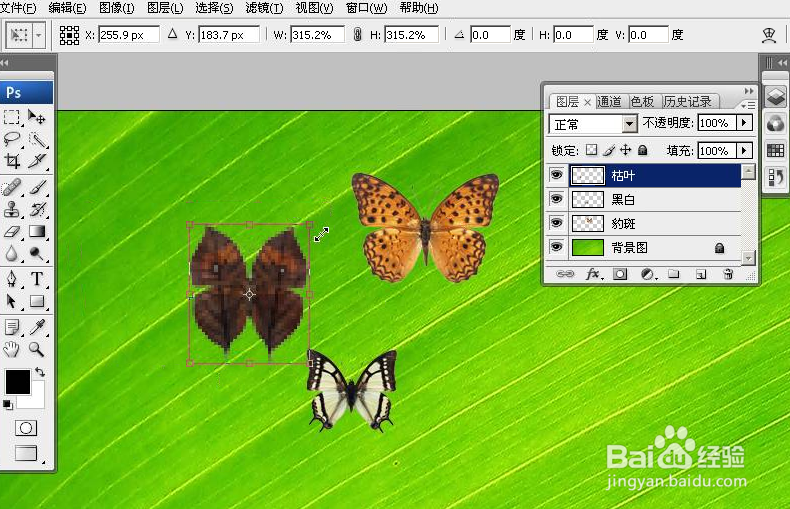
Task: Select the Type tool
Action: coord(36,279)
